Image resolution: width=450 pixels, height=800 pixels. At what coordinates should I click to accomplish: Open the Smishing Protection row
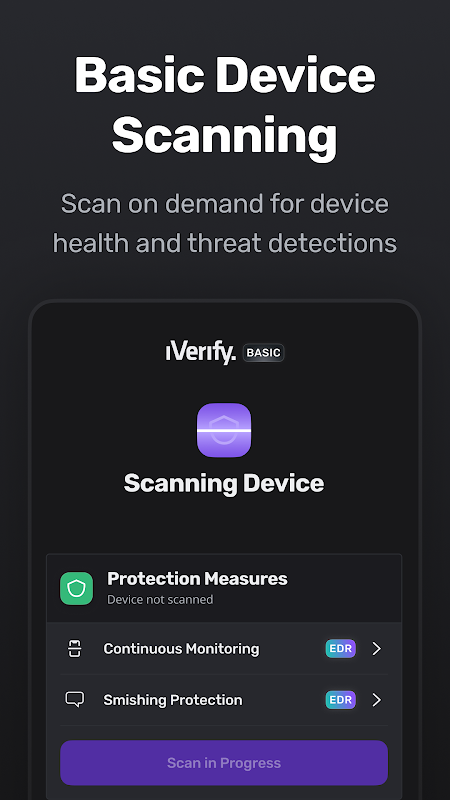click(x=224, y=699)
